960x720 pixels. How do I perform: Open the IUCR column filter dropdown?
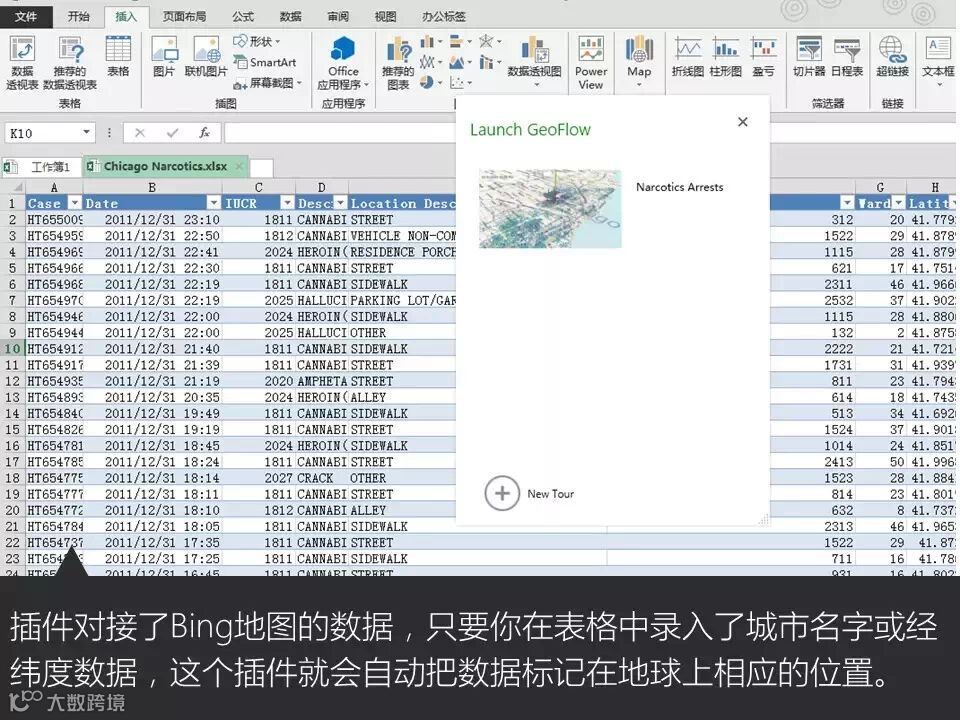pos(287,203)
